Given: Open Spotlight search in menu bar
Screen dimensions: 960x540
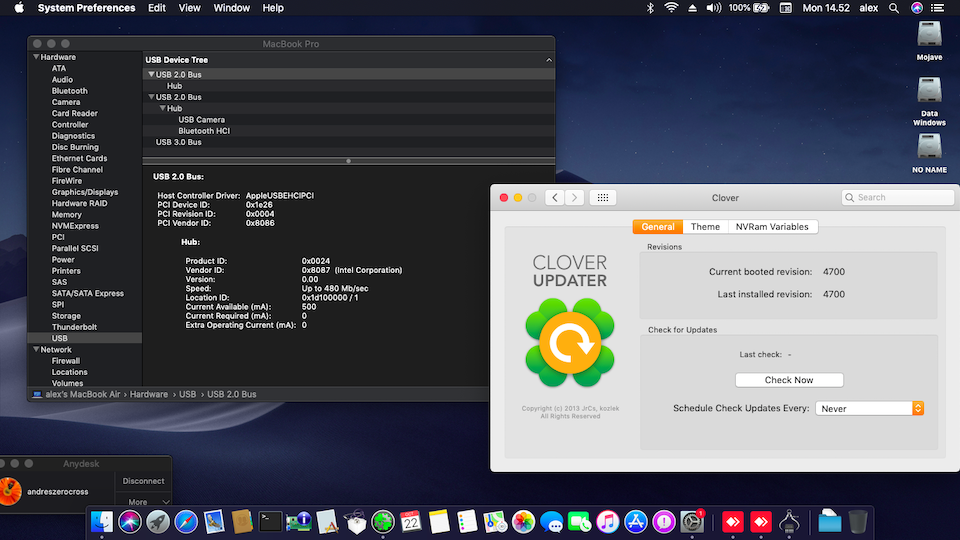Looking at the screenshot, I should [x=894, y=8].
